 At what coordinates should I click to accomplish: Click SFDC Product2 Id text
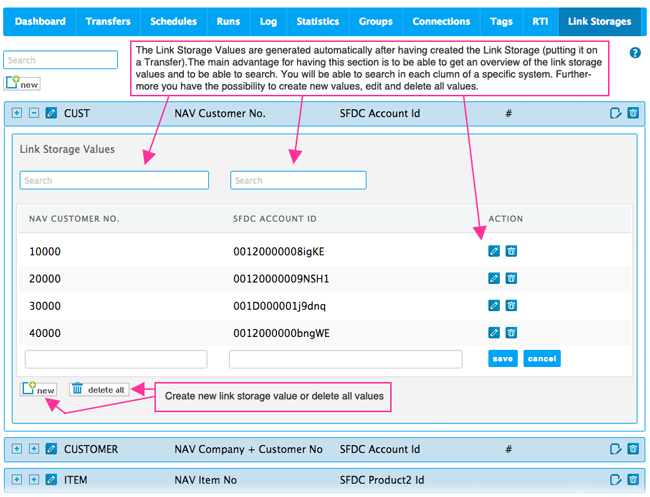tap(382, 480)
